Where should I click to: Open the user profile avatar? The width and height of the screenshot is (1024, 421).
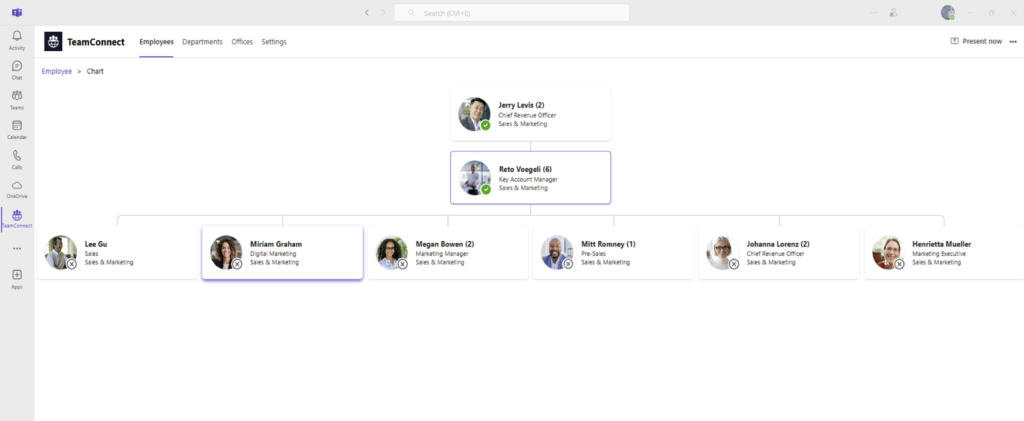point(948,12)
